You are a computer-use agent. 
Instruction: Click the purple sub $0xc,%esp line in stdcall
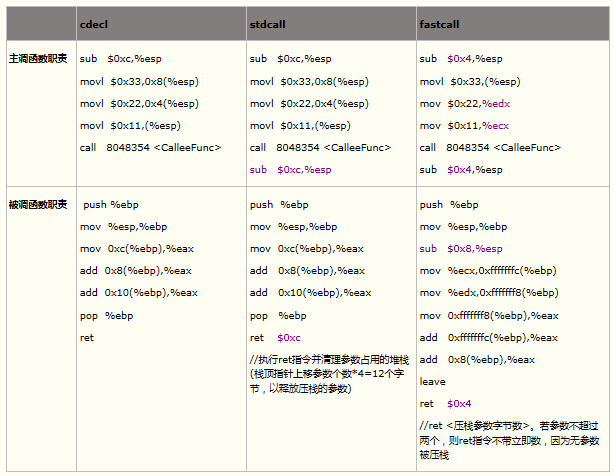tap(290, 170)
